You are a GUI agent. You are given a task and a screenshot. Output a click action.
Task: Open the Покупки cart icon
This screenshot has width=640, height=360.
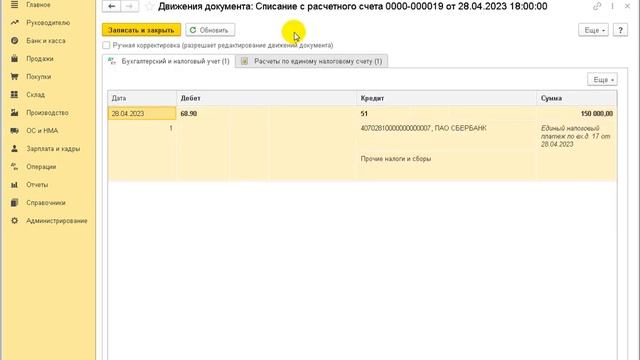(x=14, y=77)
